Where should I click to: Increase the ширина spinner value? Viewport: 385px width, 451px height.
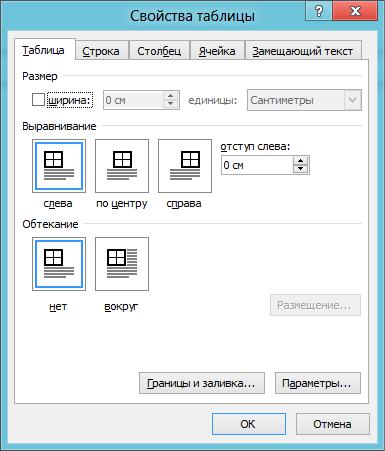pos(170,96)
